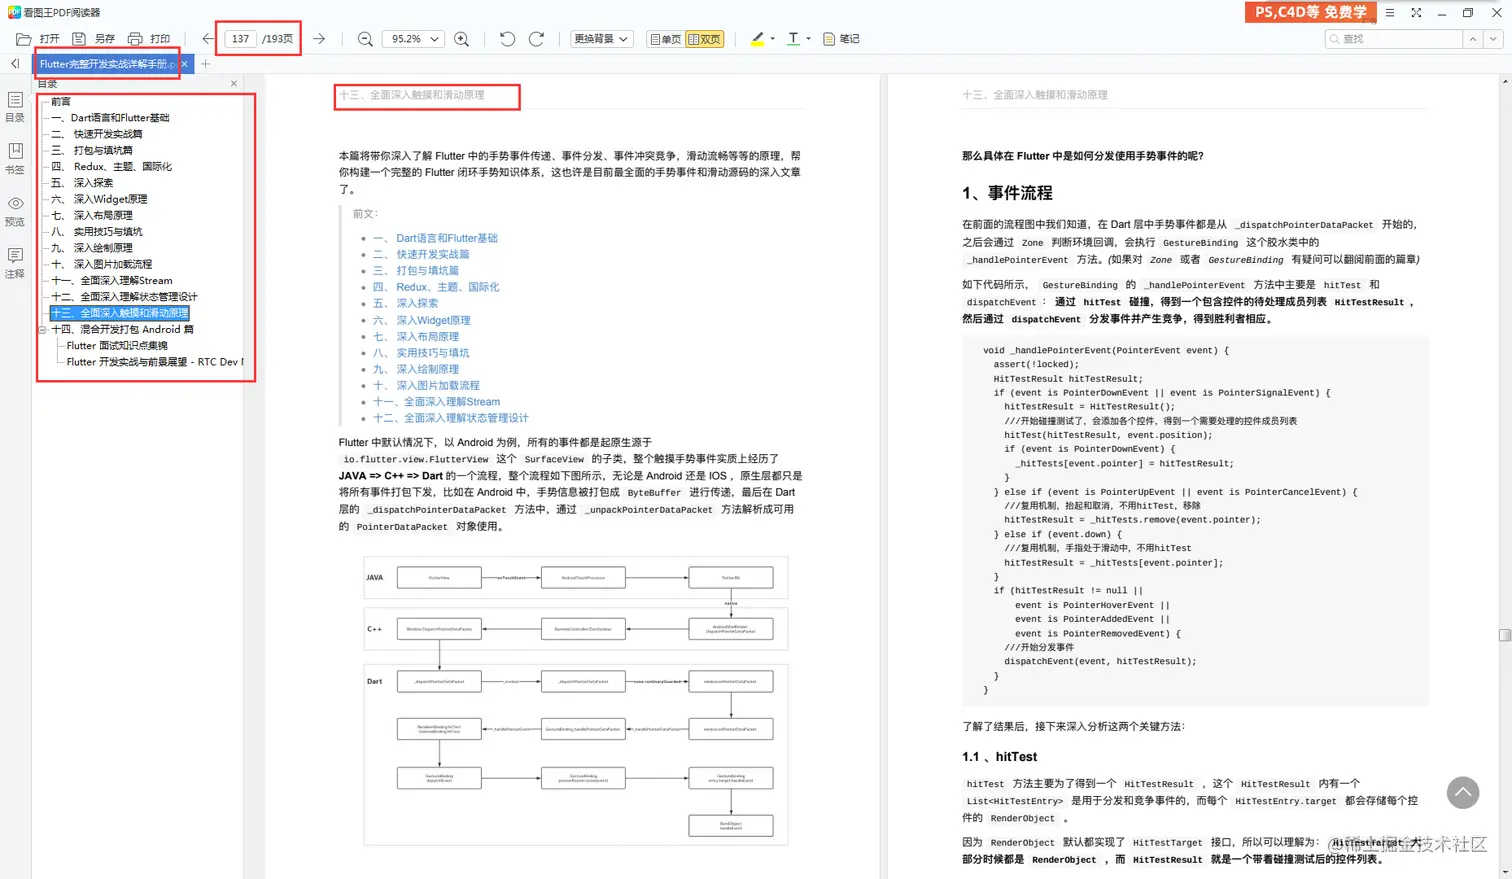
Task: Open the 更换背景 background dropdown
Action: 601,39
